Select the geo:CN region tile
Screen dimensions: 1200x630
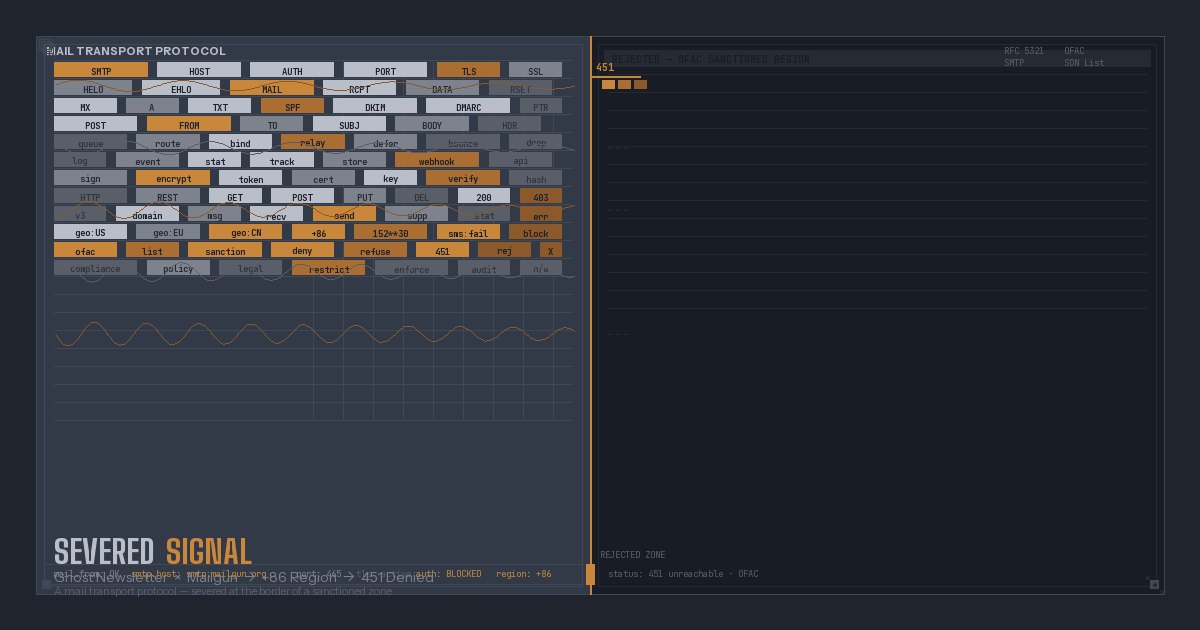click(245, 232)
